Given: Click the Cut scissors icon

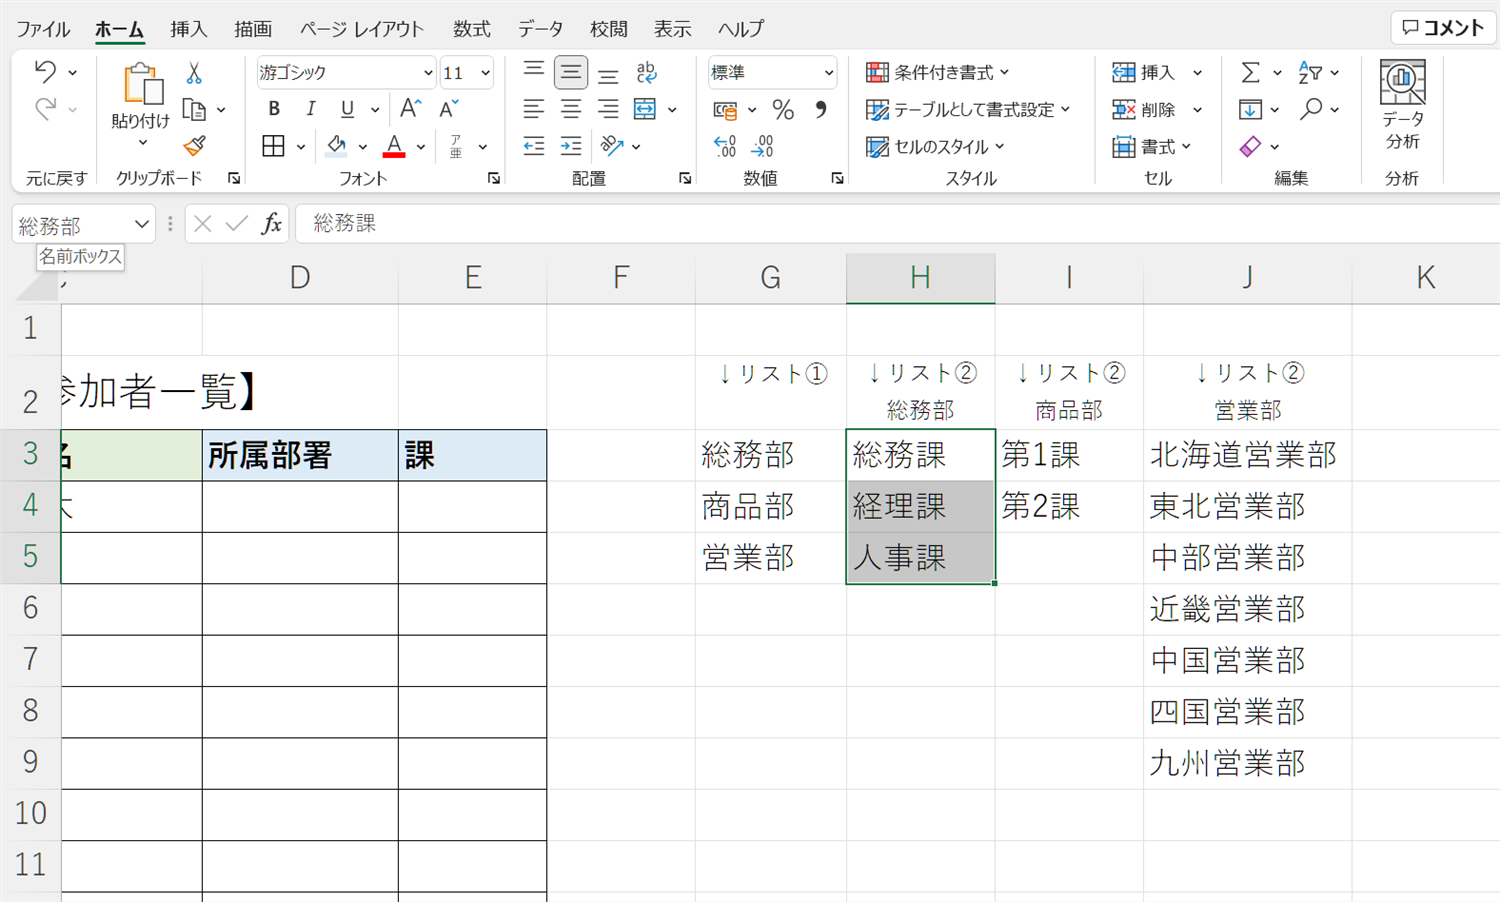Looking at the screenshot, I should (194, 73).
